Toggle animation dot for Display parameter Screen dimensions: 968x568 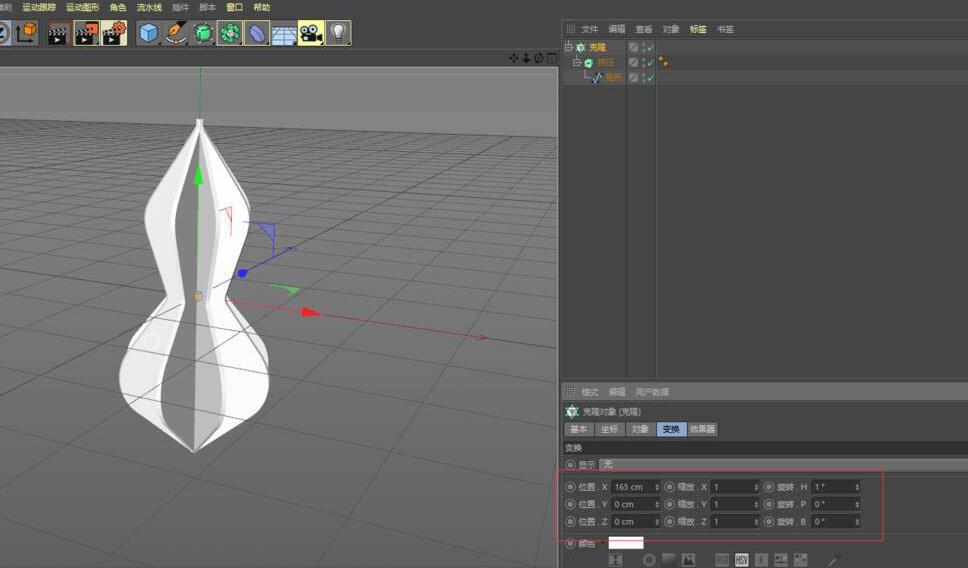(x=570, y=464)
